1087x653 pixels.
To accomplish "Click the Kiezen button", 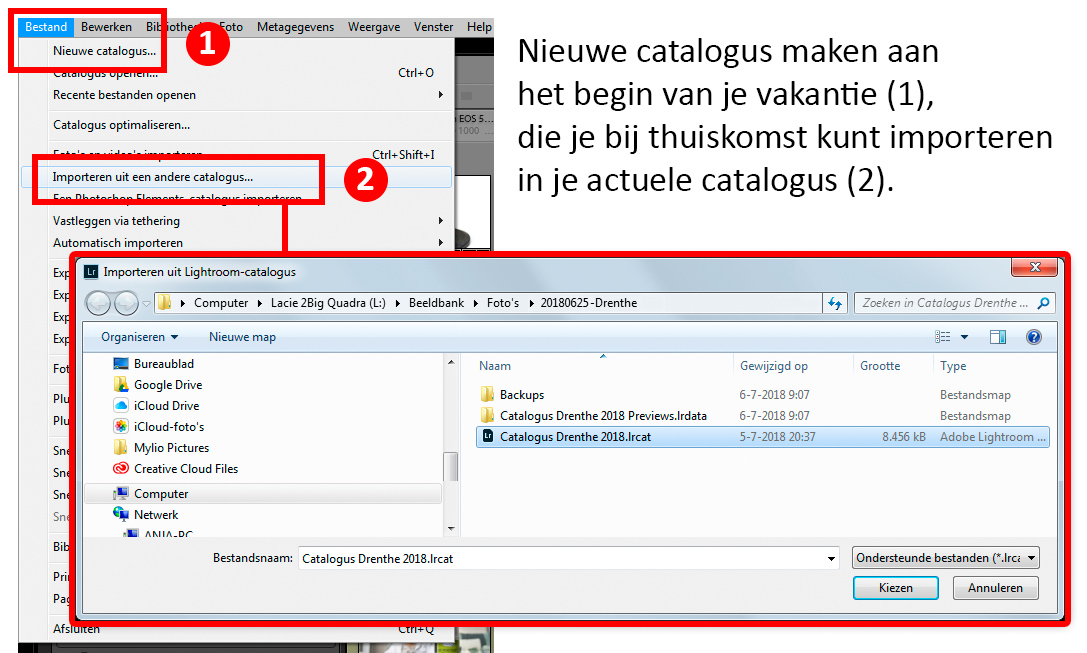I will 895,588.
